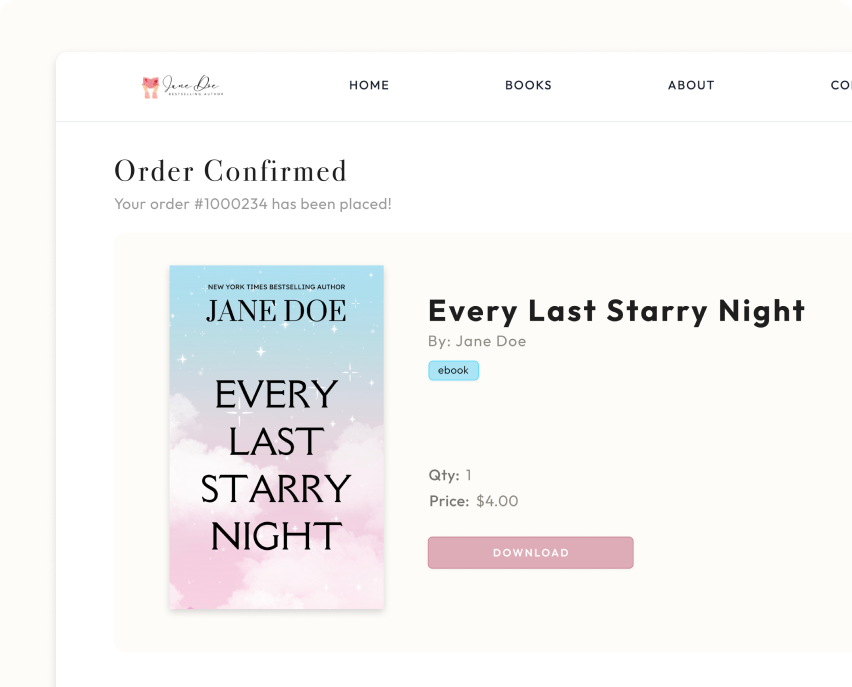Click the Qty value of 1
852x687 pixels.
[468, 475]
